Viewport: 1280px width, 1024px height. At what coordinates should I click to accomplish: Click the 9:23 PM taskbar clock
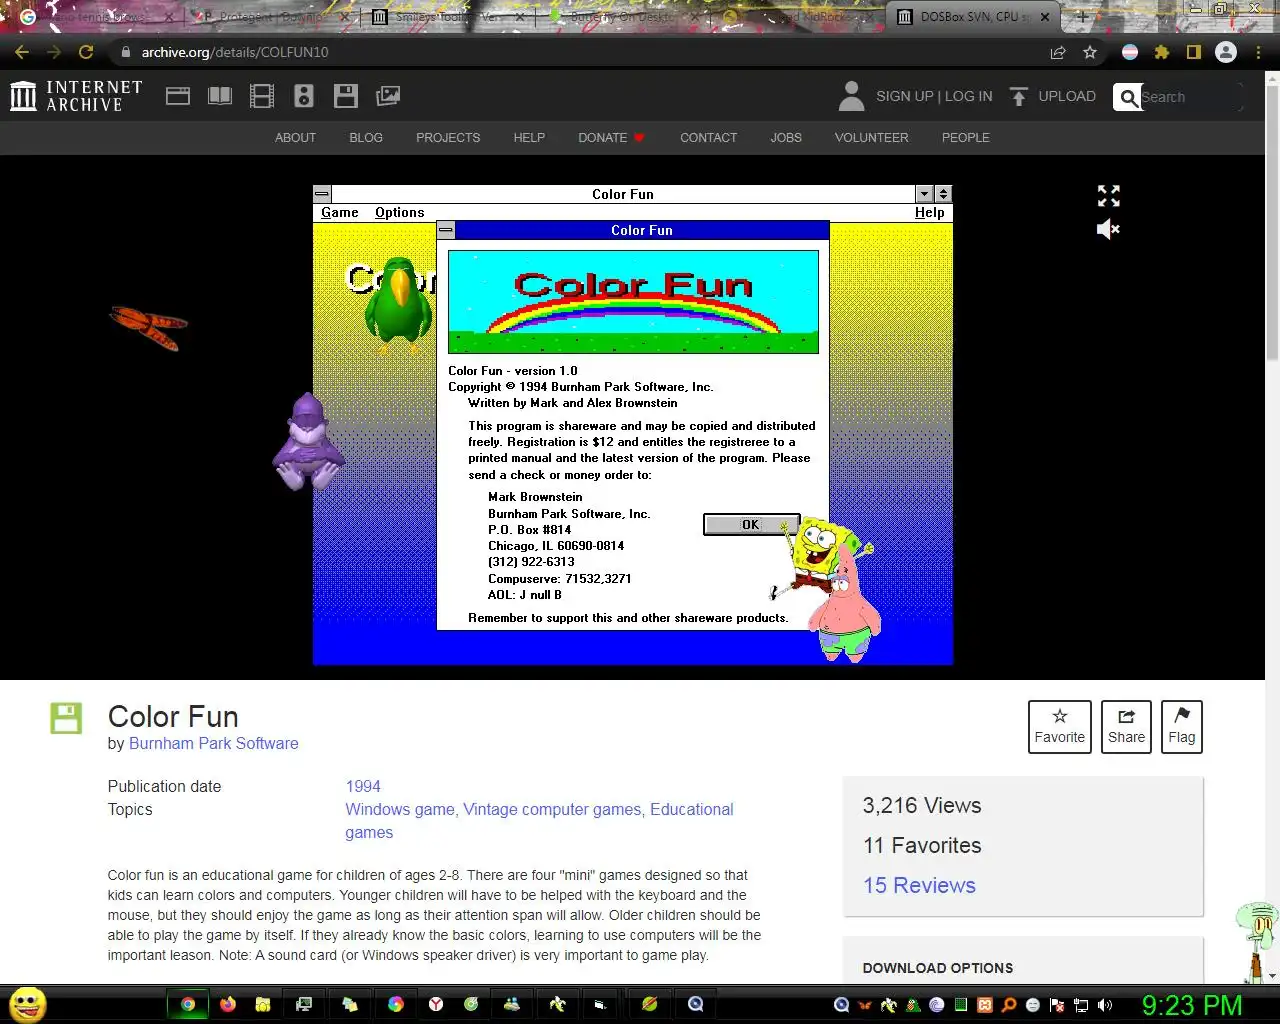pyautogui.click(x=1192, y=1005)
